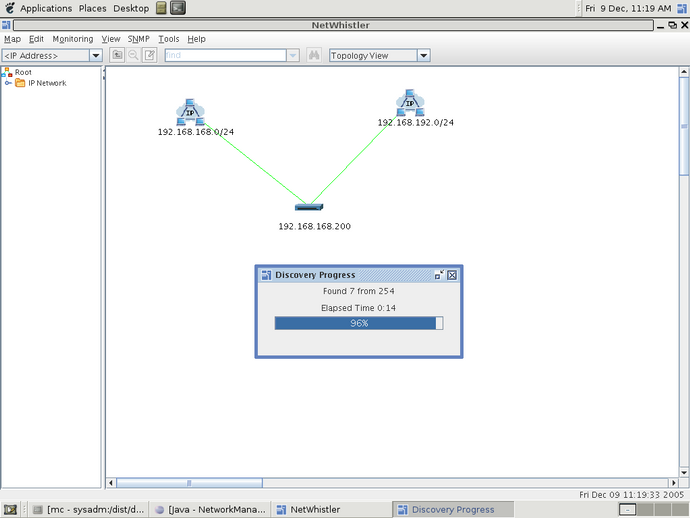Open the Map menu
This screenshot has width=690, height=518.
pos(12,39)
